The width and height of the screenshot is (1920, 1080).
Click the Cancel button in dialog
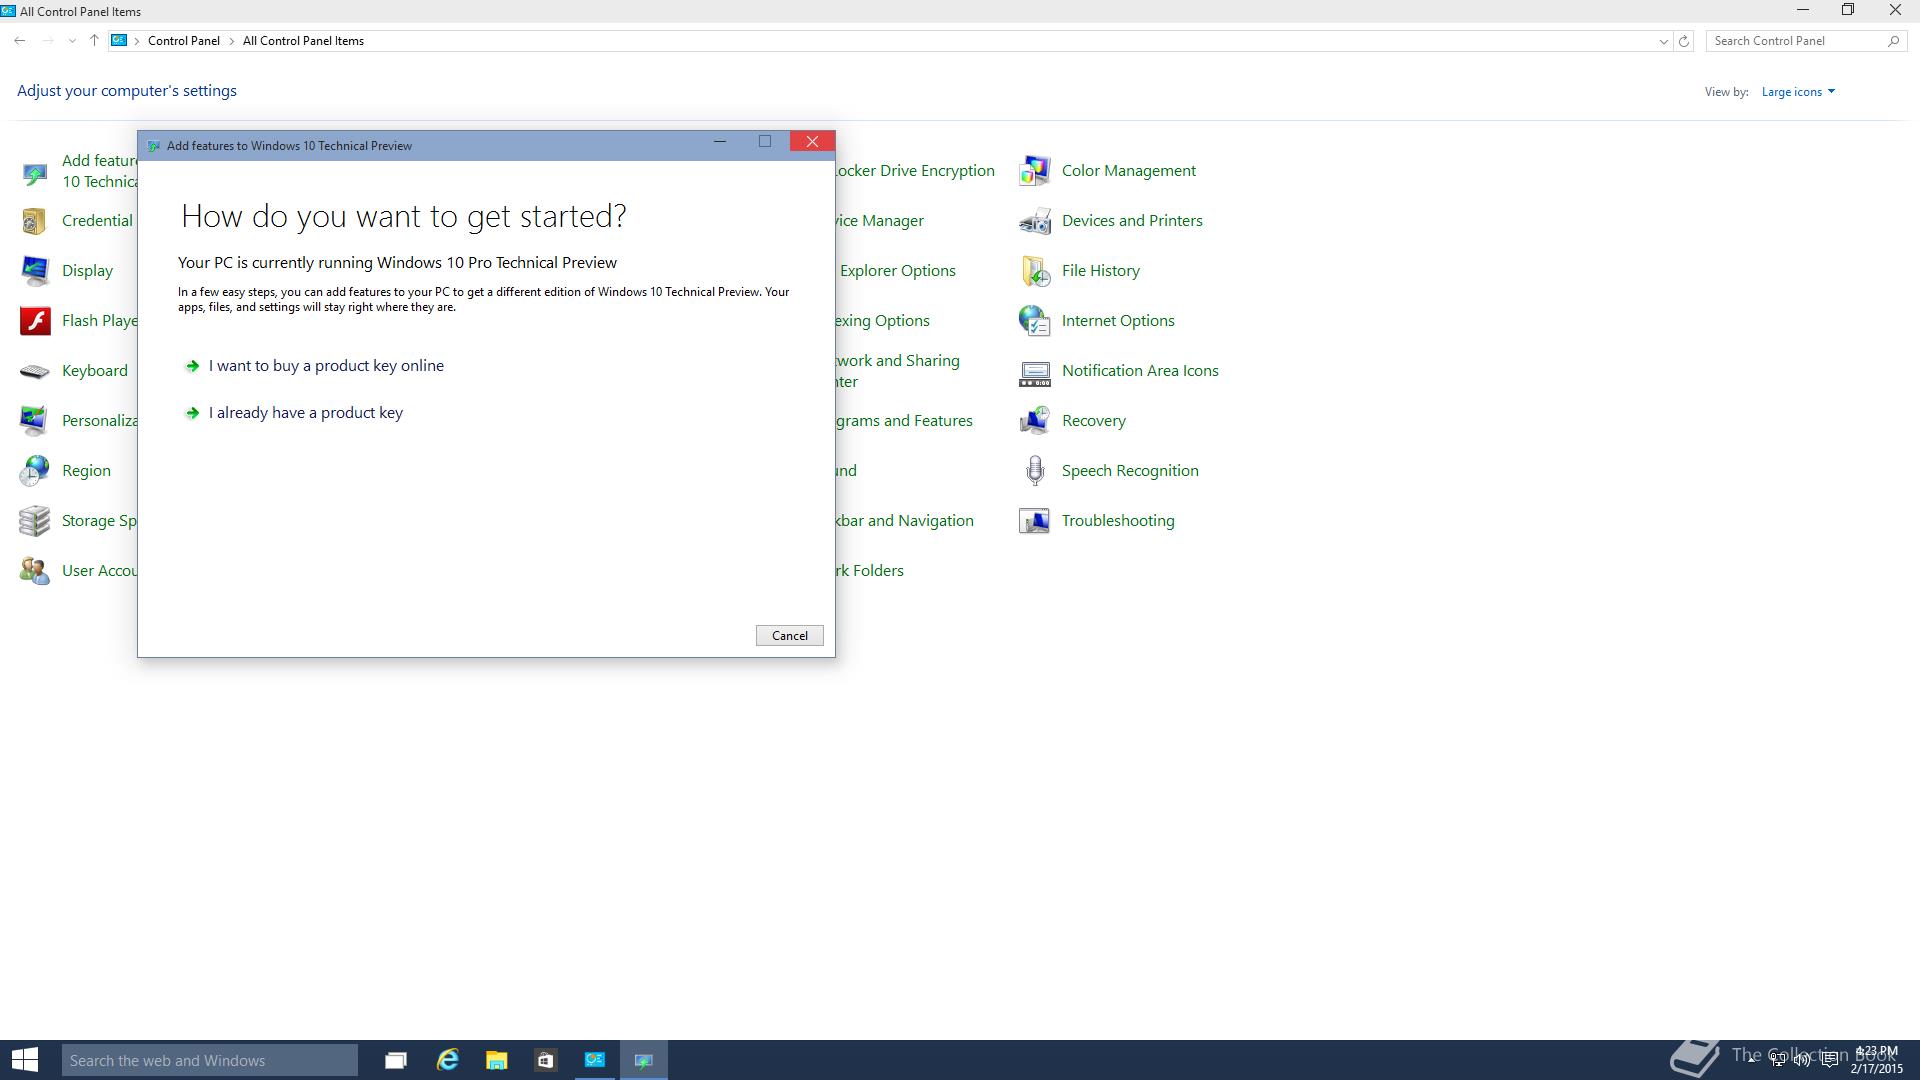[x=789, y=636]
